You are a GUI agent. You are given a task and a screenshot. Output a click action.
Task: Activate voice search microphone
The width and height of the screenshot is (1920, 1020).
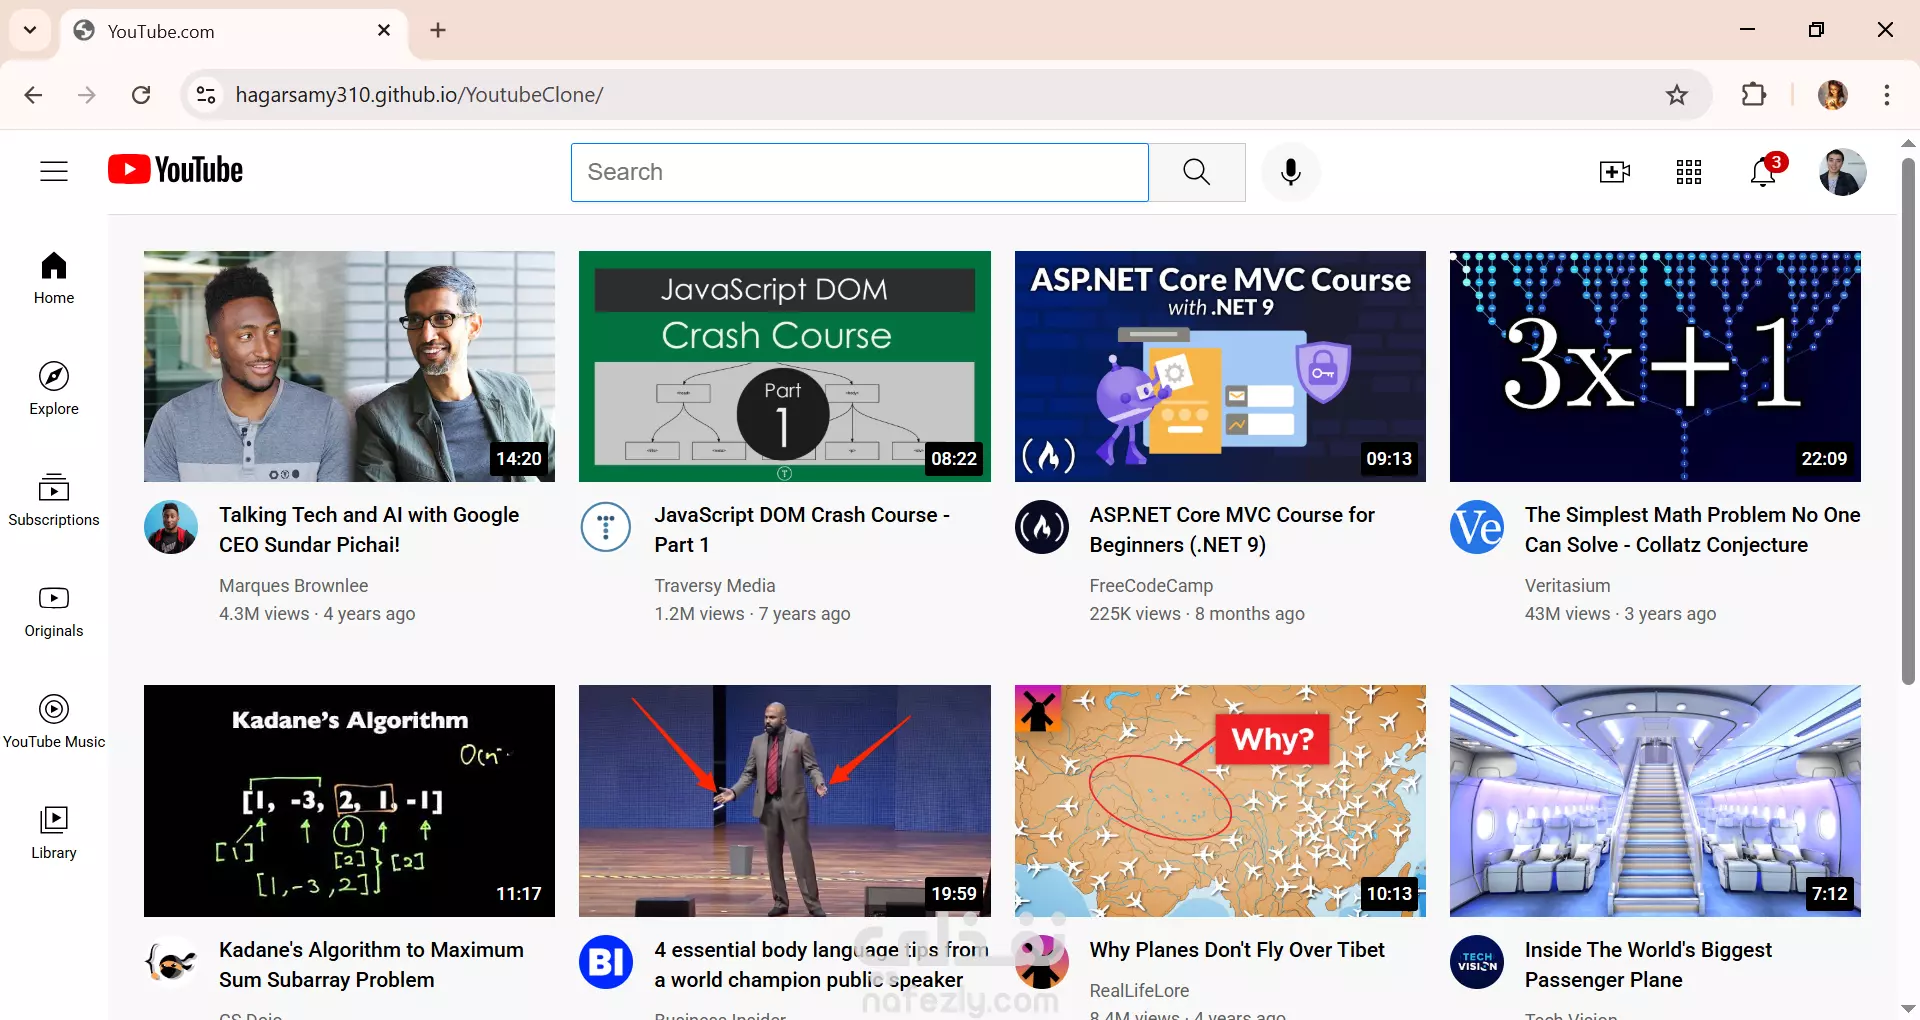point(1291,172)
